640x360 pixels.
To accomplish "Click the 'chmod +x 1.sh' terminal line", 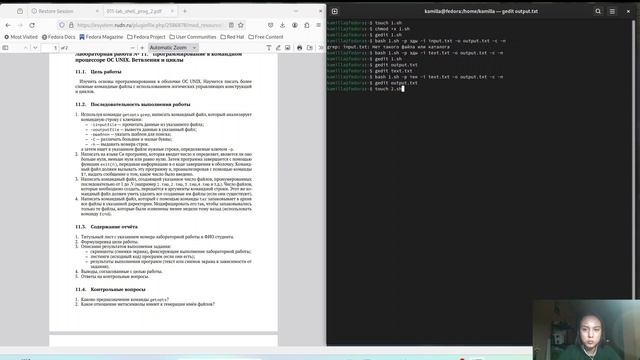I will point(368,29).
